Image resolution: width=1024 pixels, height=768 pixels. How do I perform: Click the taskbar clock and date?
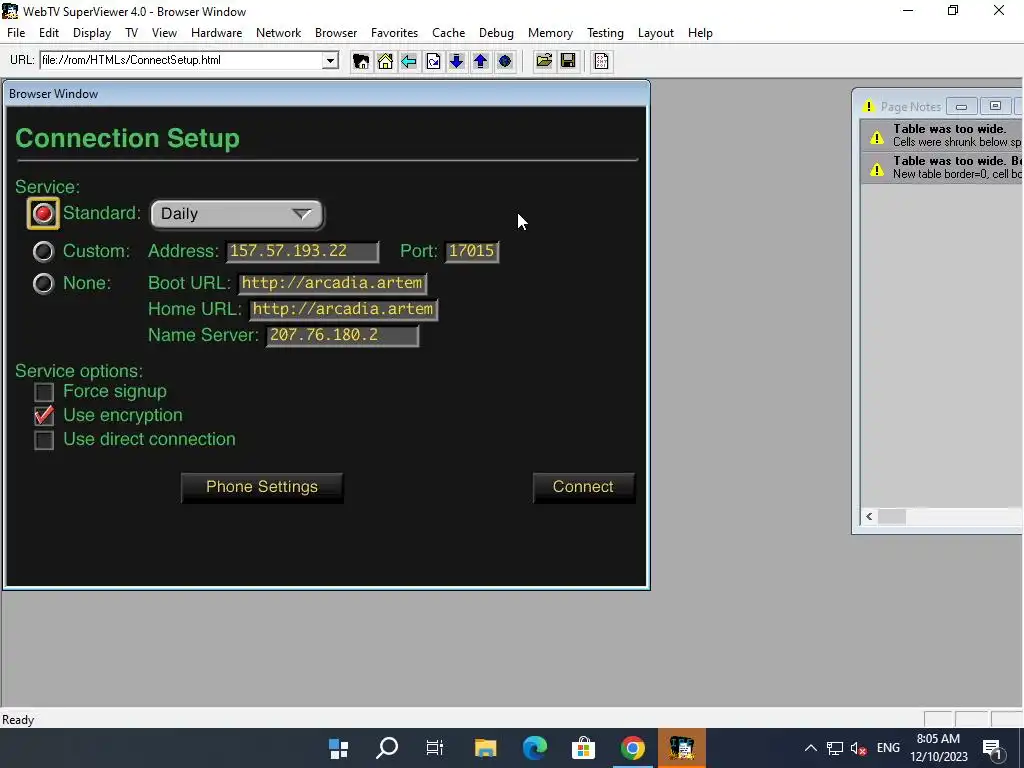(938, 748)
